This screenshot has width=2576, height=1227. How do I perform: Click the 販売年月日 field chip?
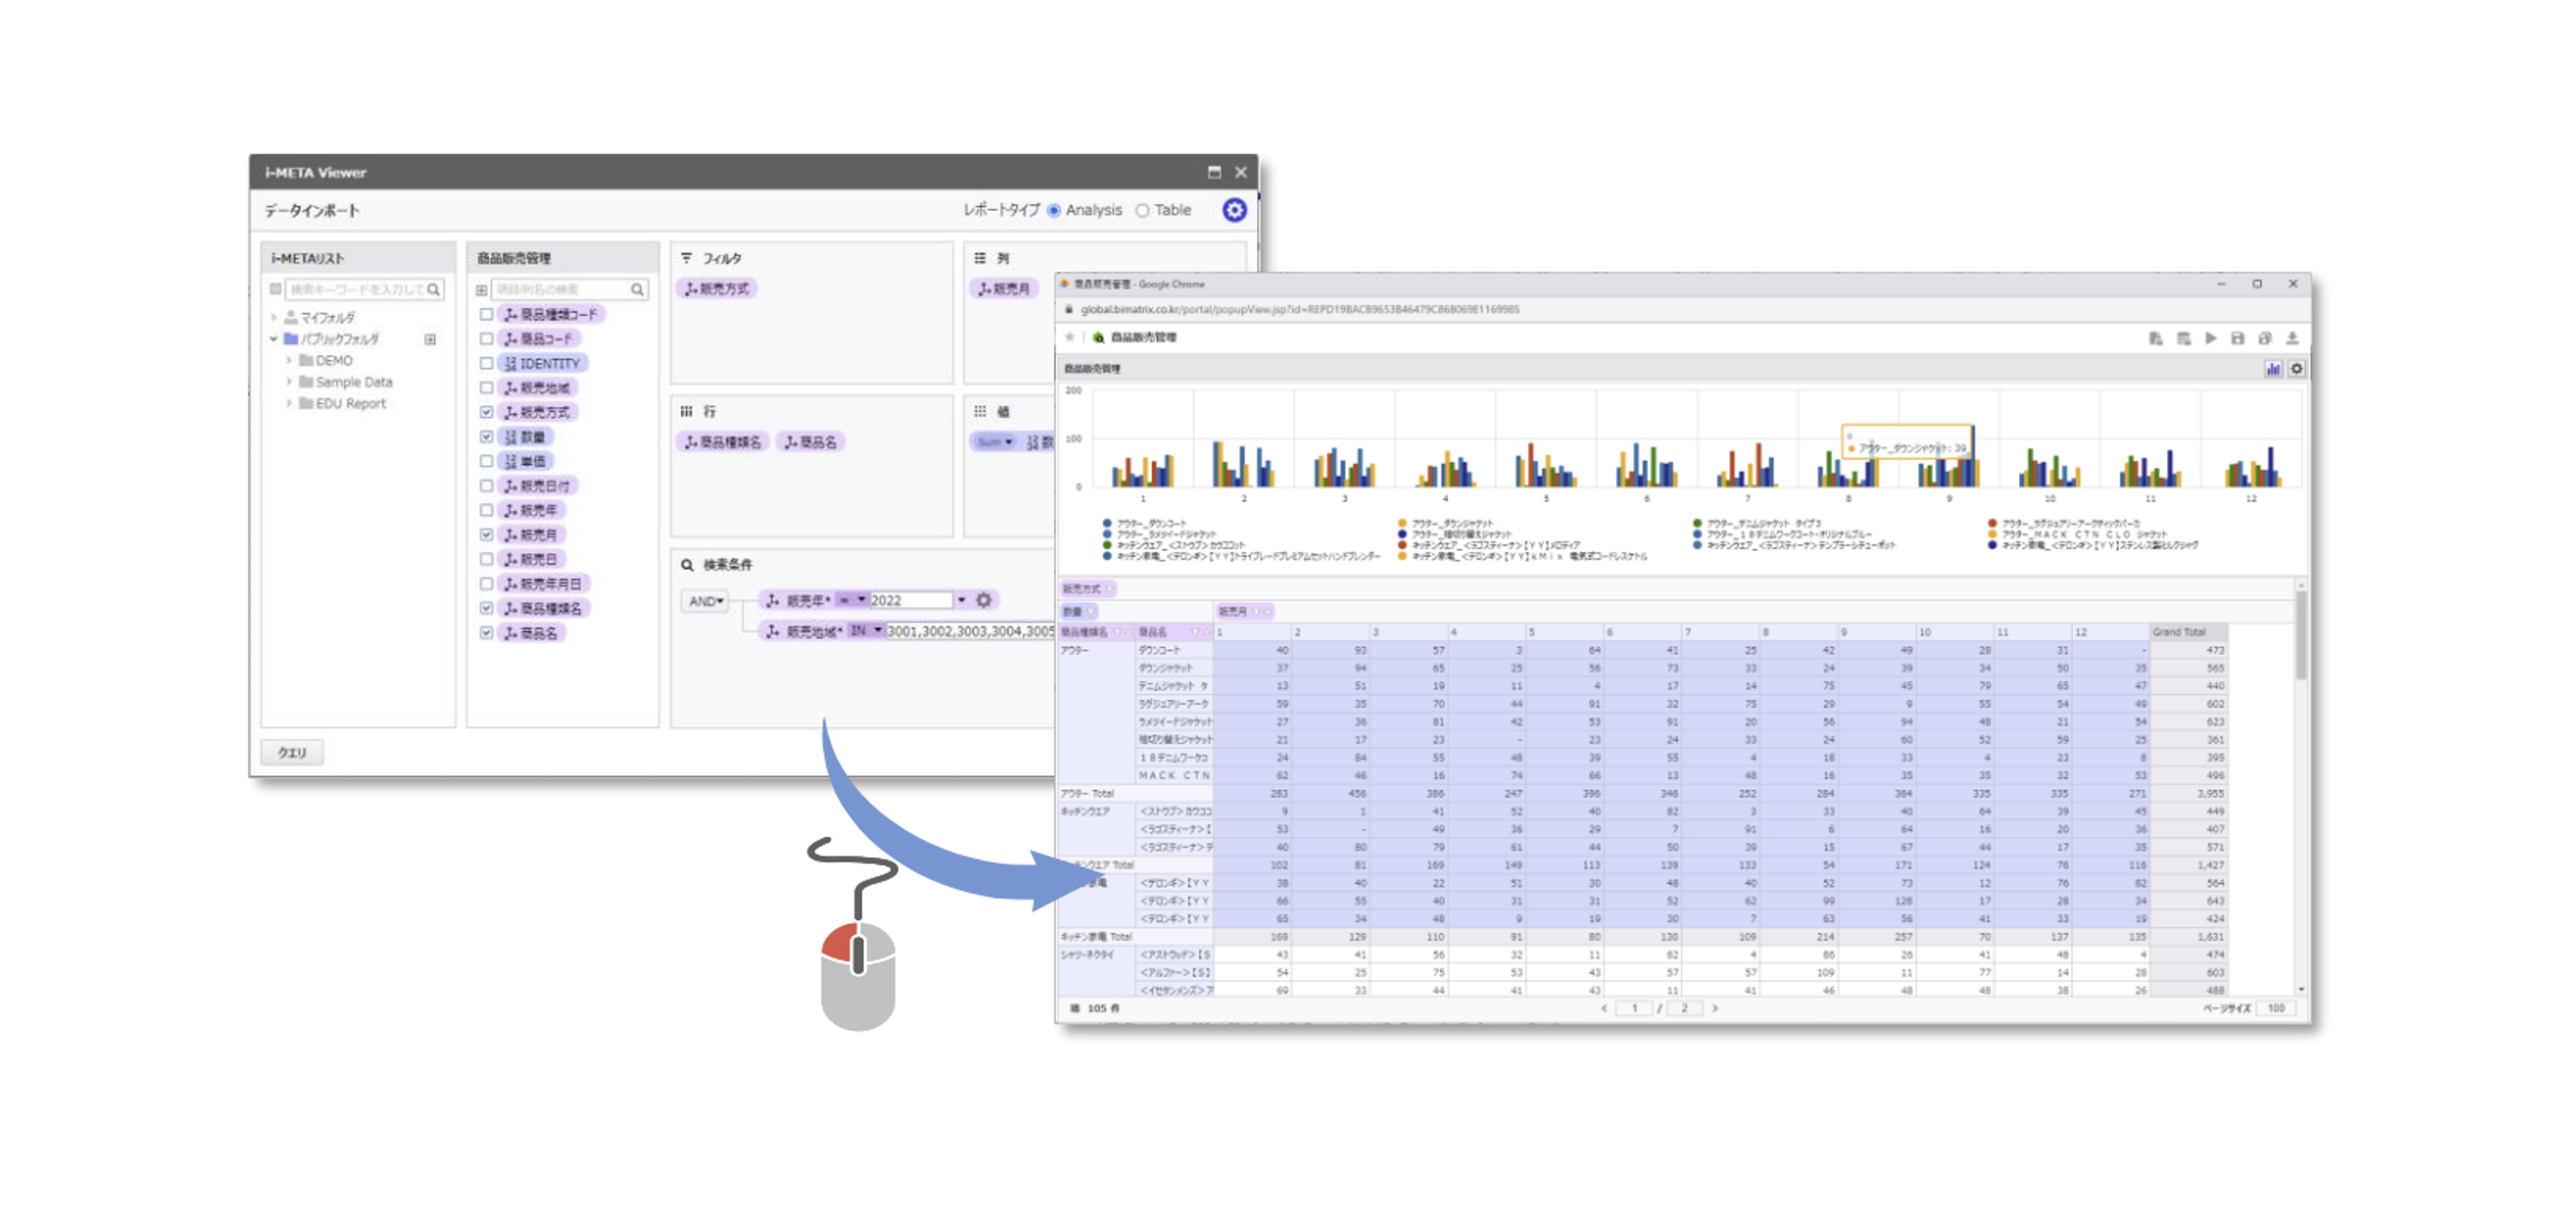(x=545, y=584)
